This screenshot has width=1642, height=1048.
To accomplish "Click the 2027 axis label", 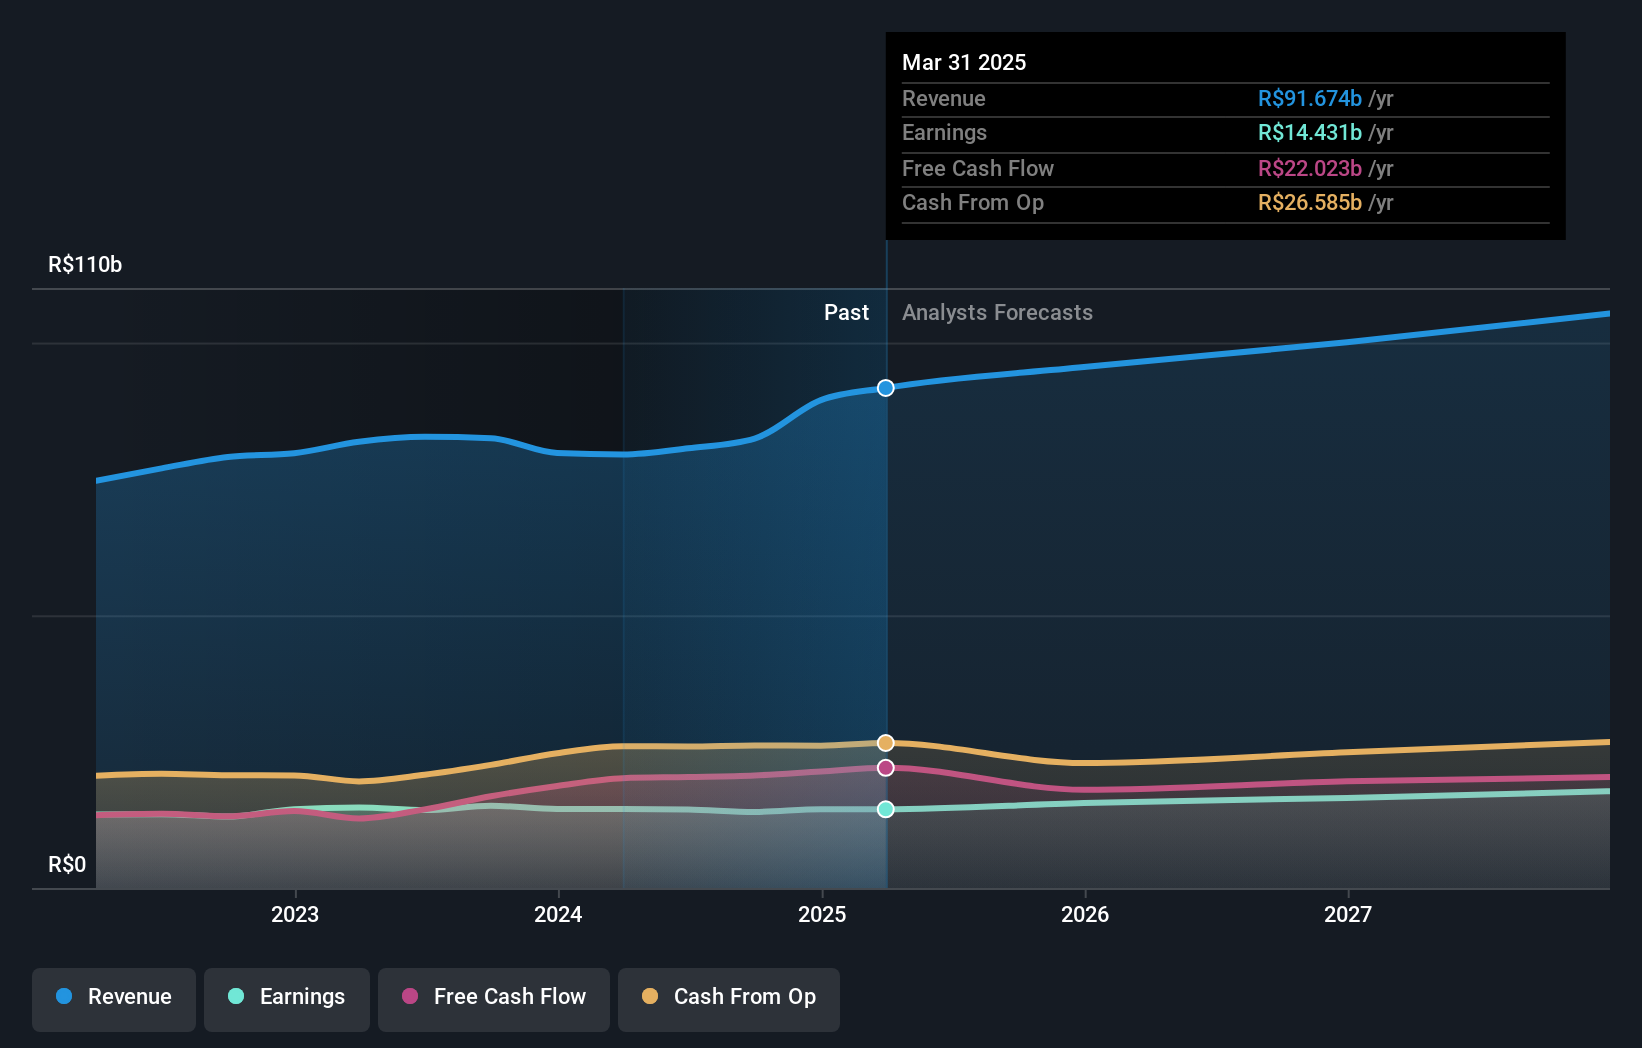I will tap(1348, 914).
